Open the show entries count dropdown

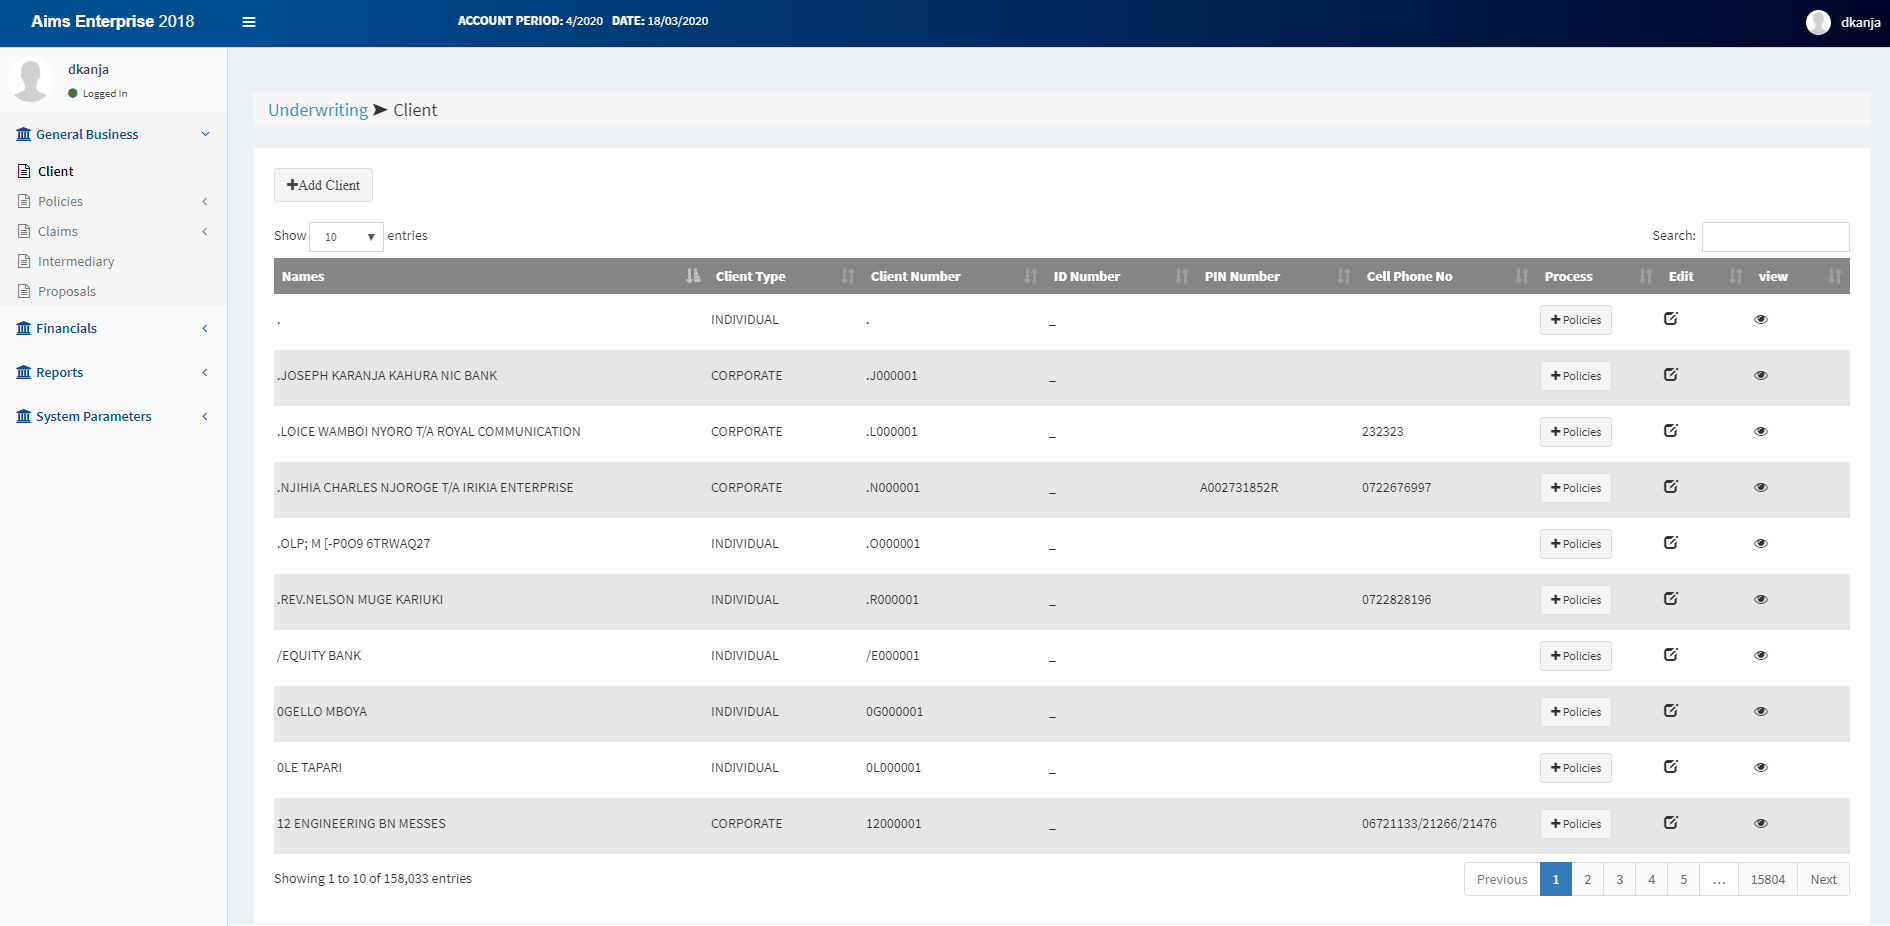(346, 237)
